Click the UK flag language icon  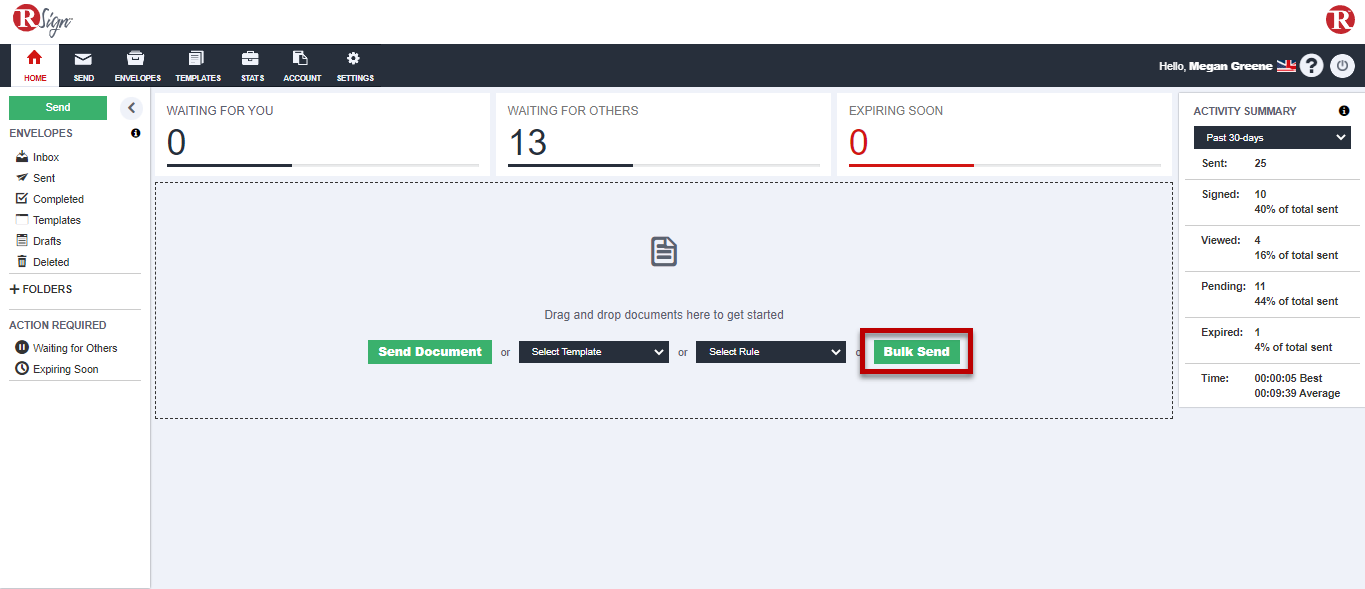coord(1286,66)
